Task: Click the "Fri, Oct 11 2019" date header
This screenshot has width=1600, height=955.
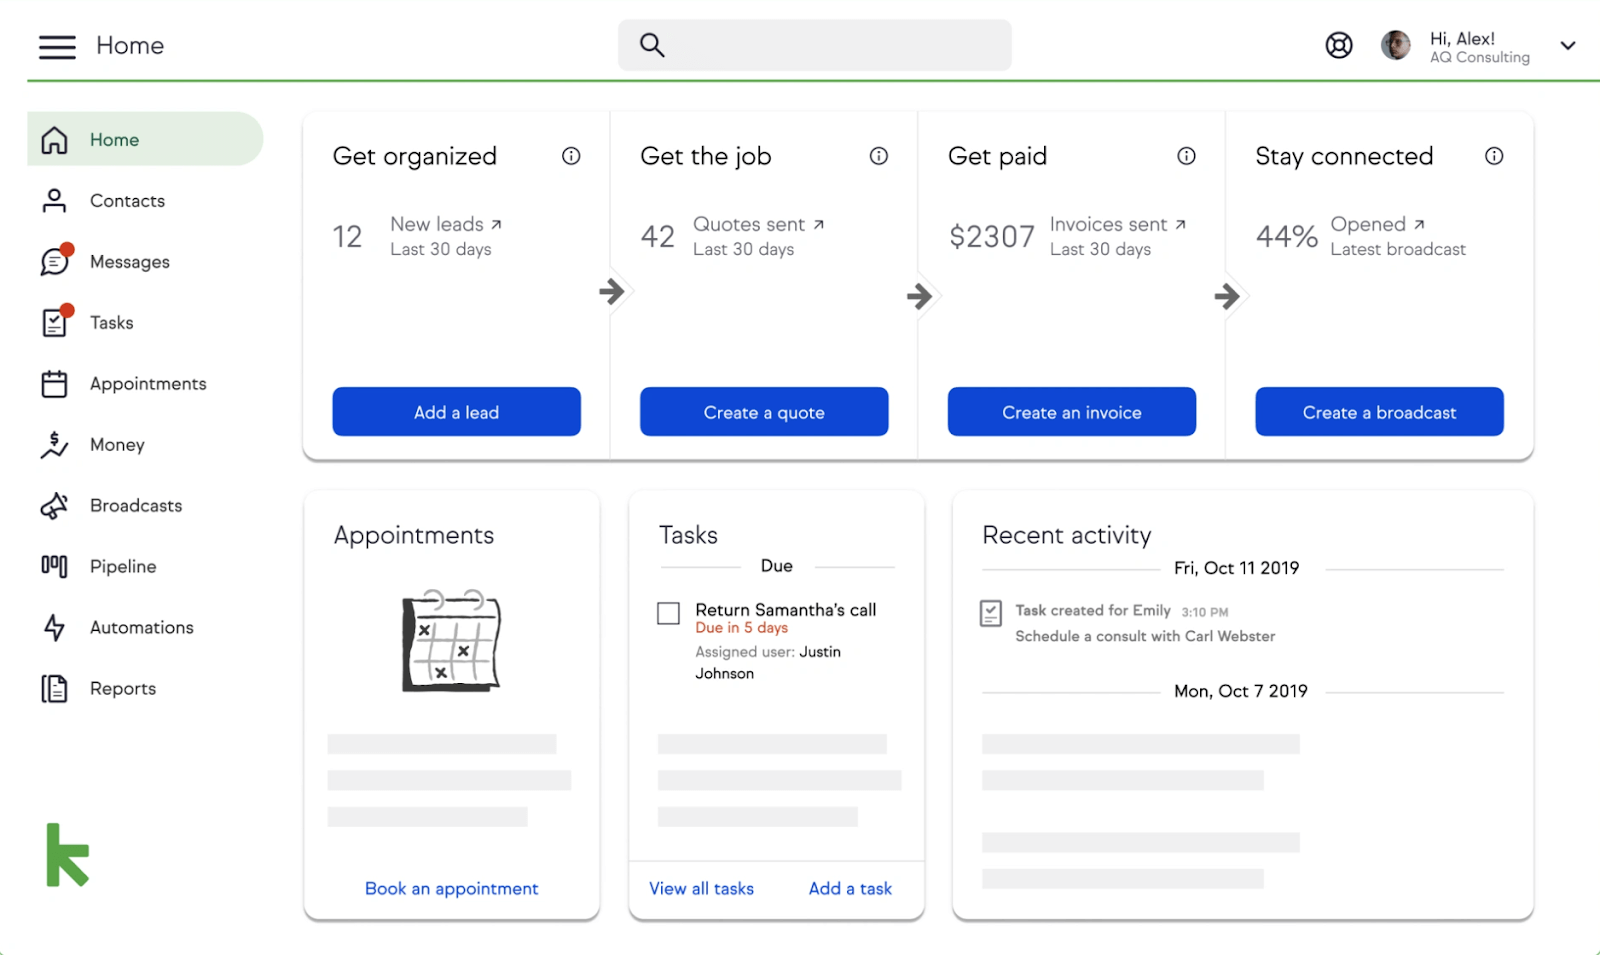Action: [1237, 568]
